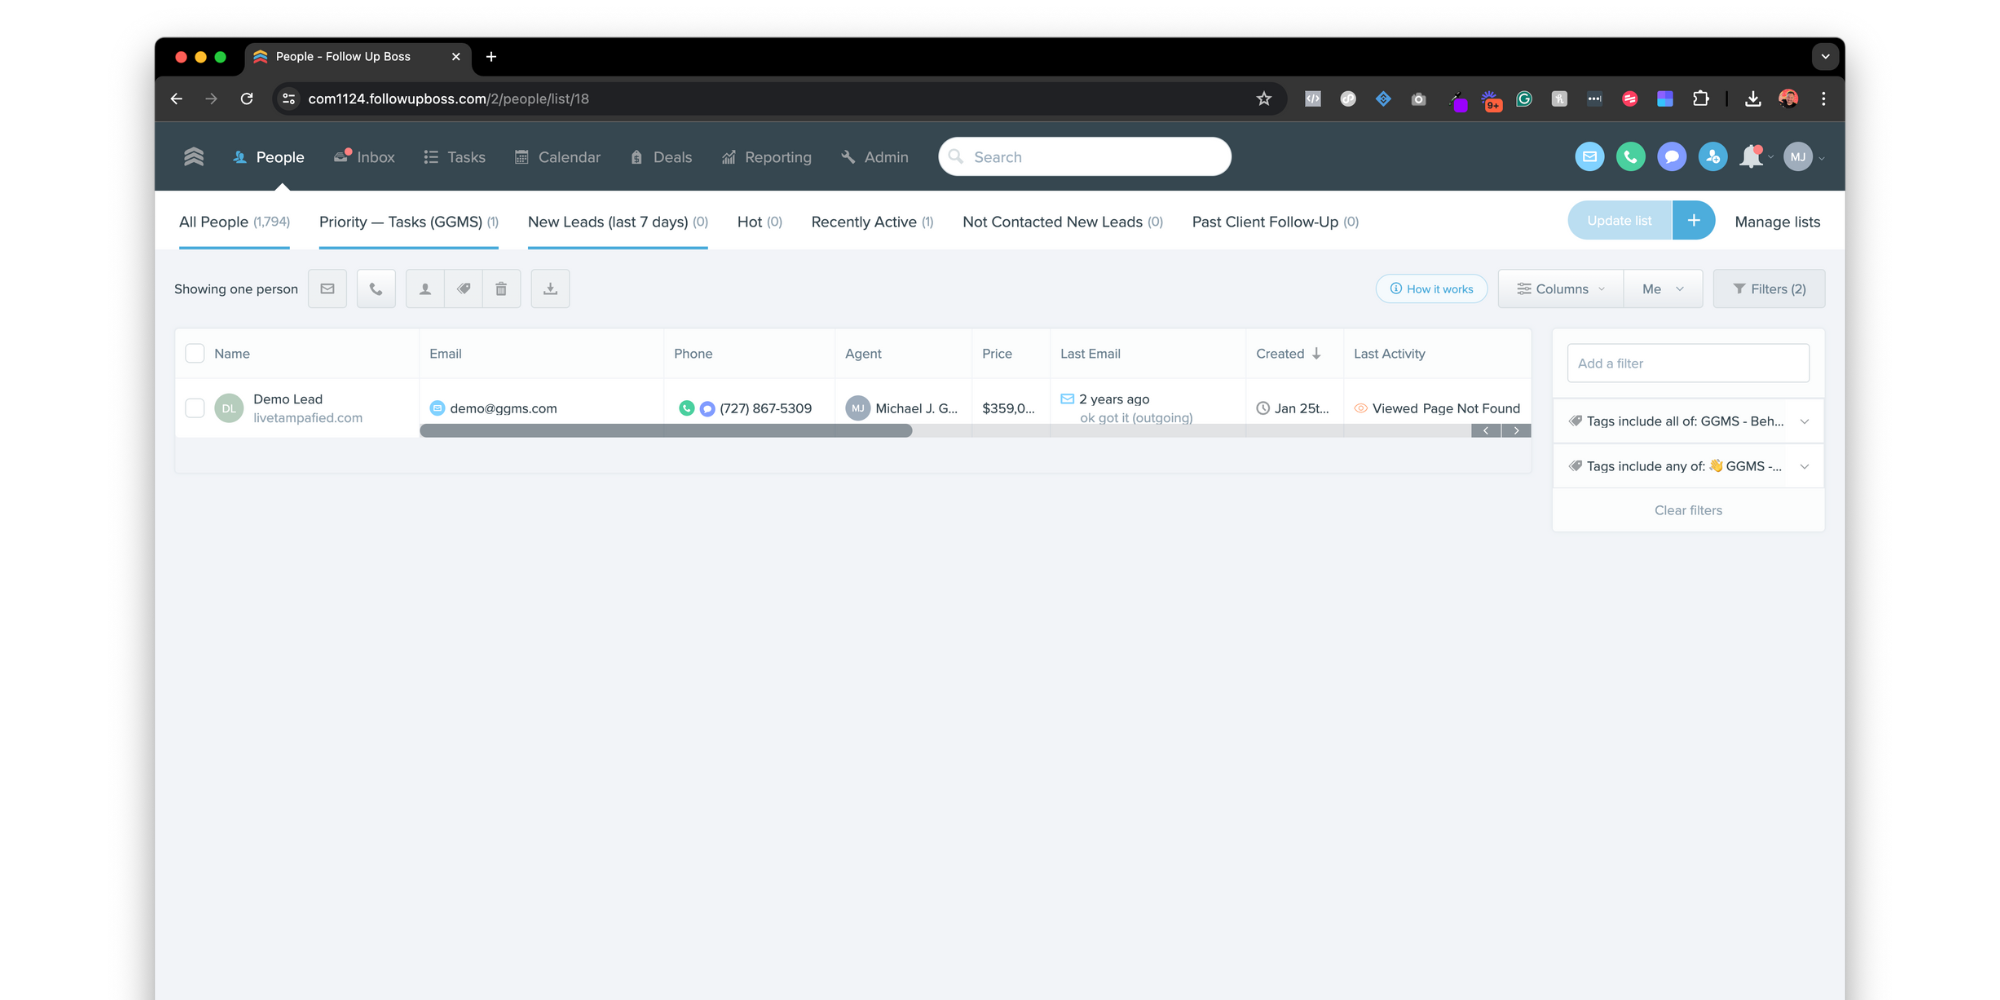The width and height of the screenshot is (2000, 1000).
Task: Open the Chrome three-dot menu
Action: click(1823, 99)
